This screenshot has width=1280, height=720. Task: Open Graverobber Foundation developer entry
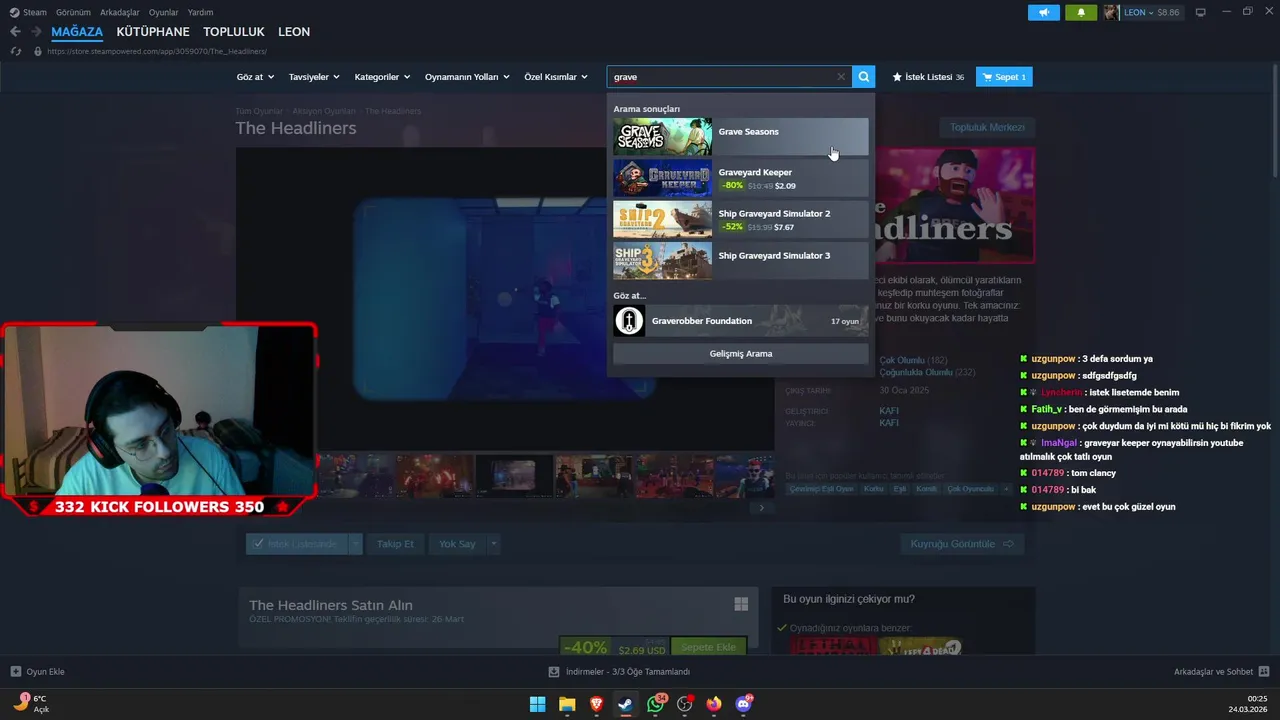pos(740,321)
